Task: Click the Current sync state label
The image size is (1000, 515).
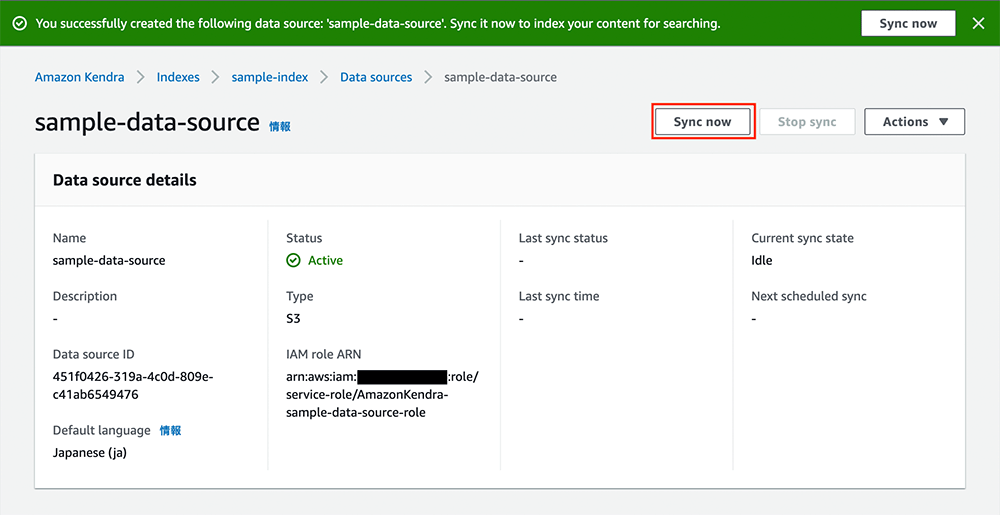Action: click(x=802, y=238)
